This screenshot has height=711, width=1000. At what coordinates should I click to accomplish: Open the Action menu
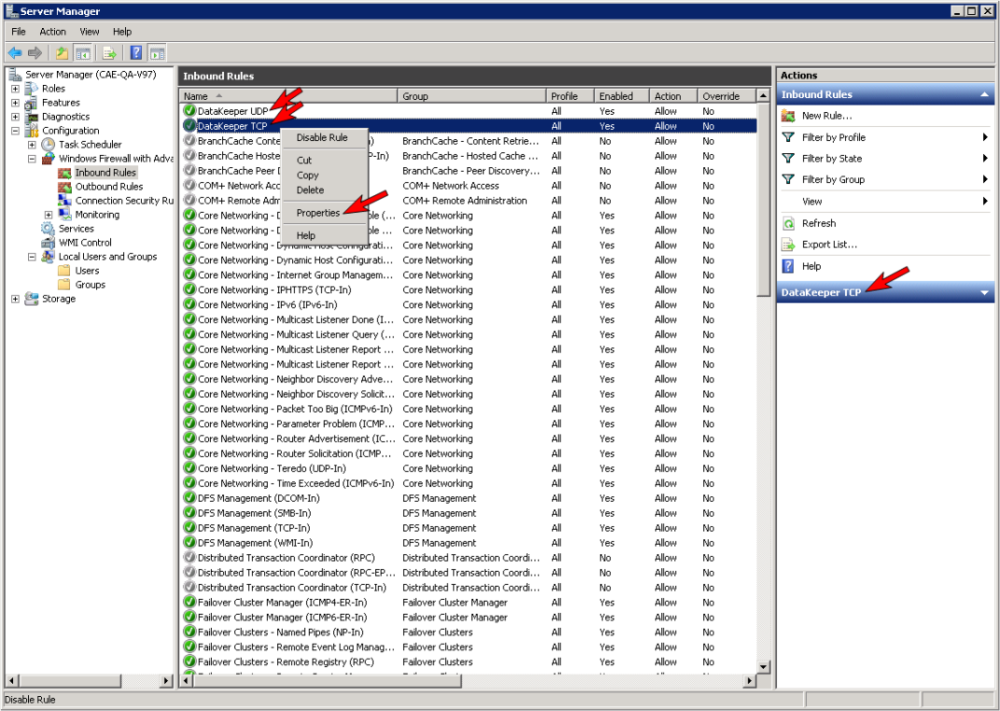[x=52, y=31]
